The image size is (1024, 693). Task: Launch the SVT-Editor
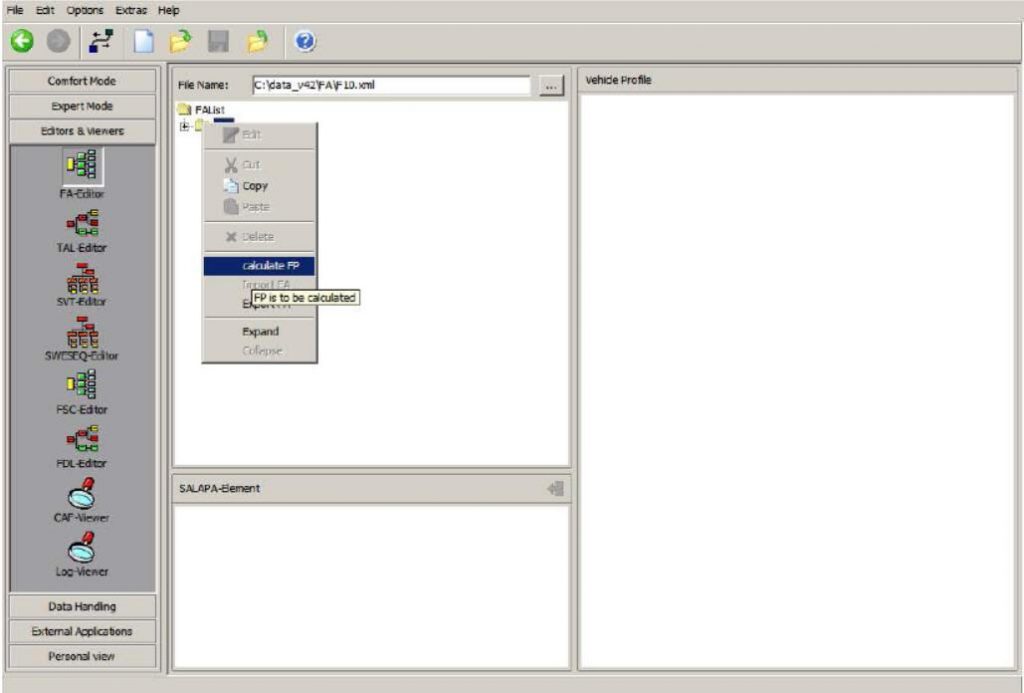tap(82, 275)
